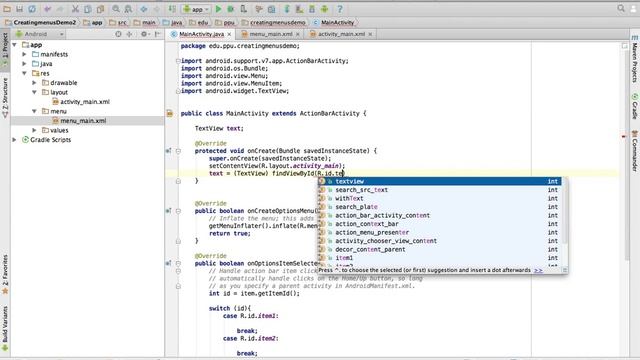This screenshot has height=360, width=640.
Task: Collapse the layout folder
Action: coord(34,92)
